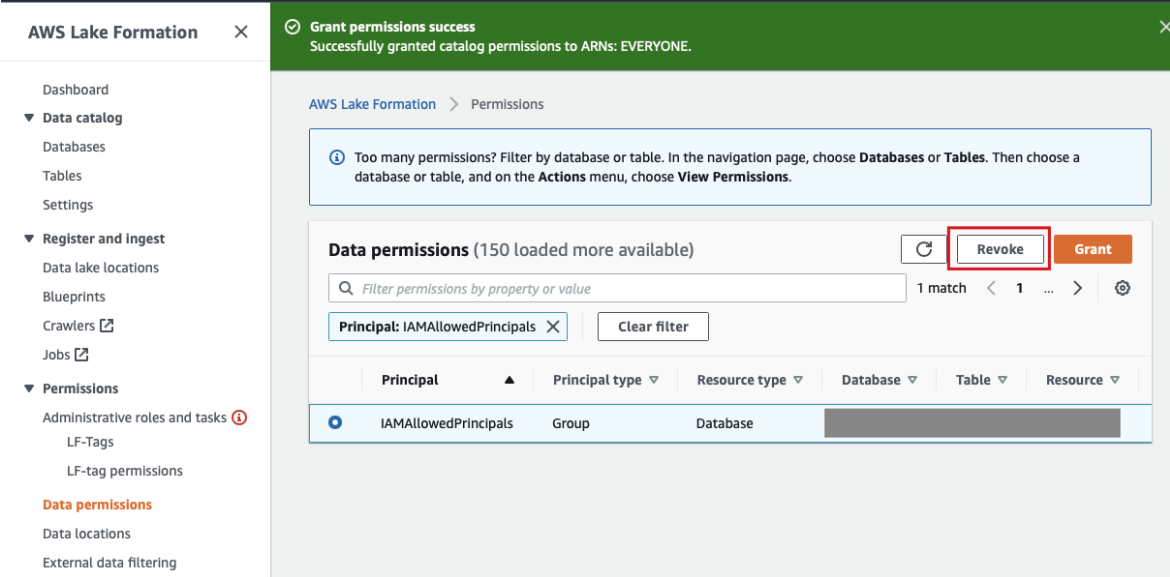Viewport: 1170px width, 577px height.
Task: Remove the IAMAllowedPrincipals filter chip
Action: (x=553, y=327)
